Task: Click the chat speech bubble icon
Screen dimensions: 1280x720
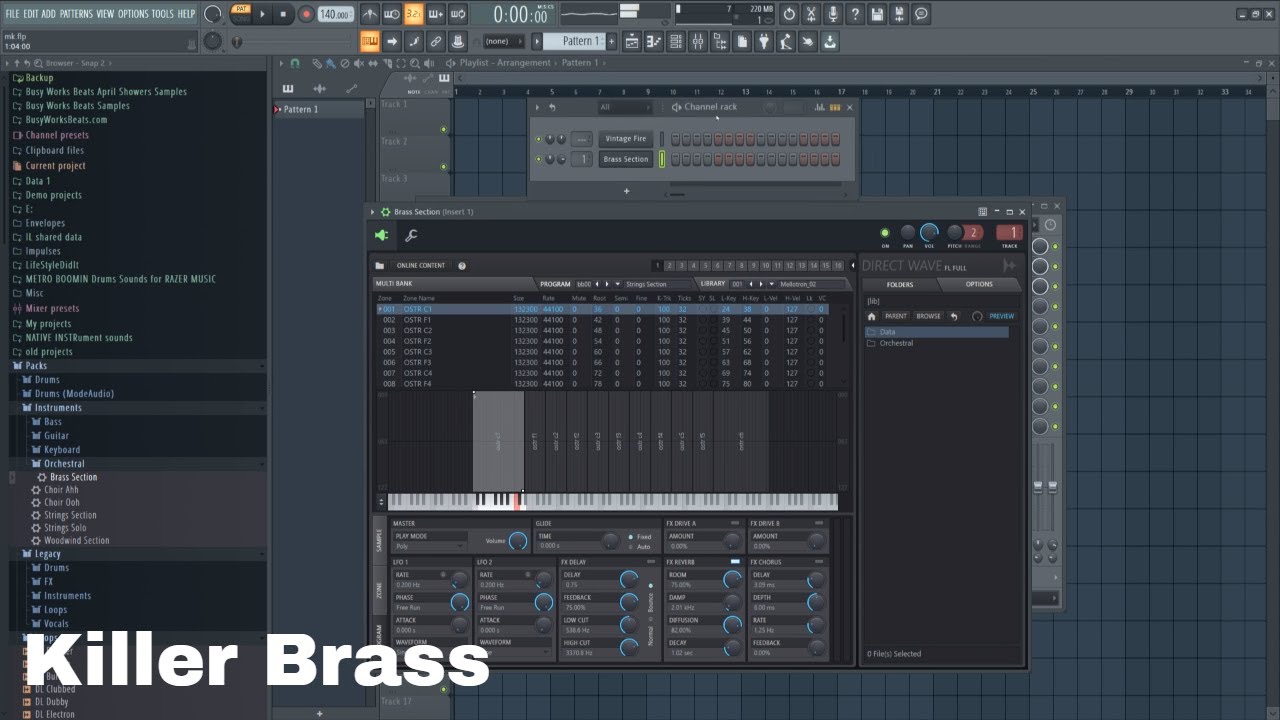Action: [921, 14]
